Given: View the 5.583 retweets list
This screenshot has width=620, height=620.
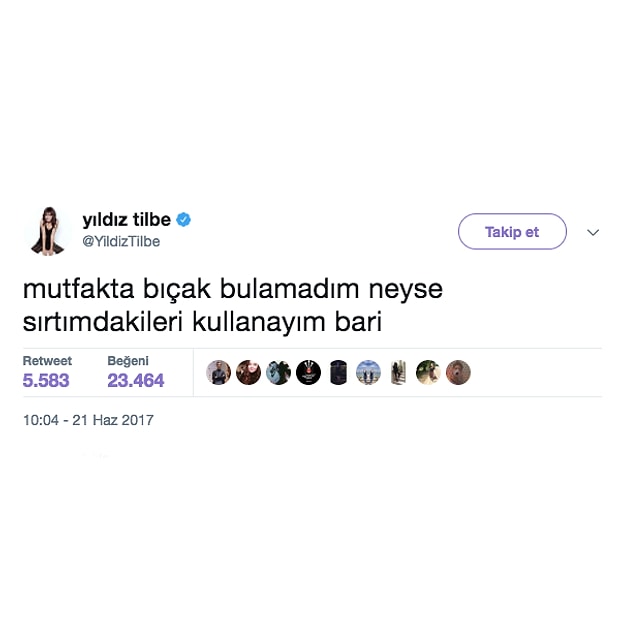Looking at the screenshot, I should (46, 380).
